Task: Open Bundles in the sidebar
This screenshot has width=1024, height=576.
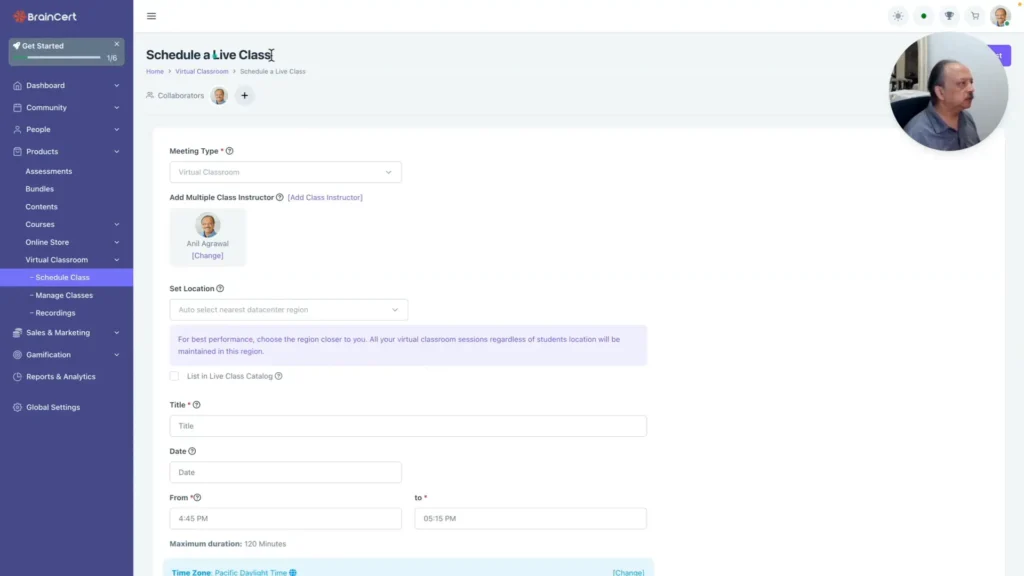Action: (x=40, y=189)
